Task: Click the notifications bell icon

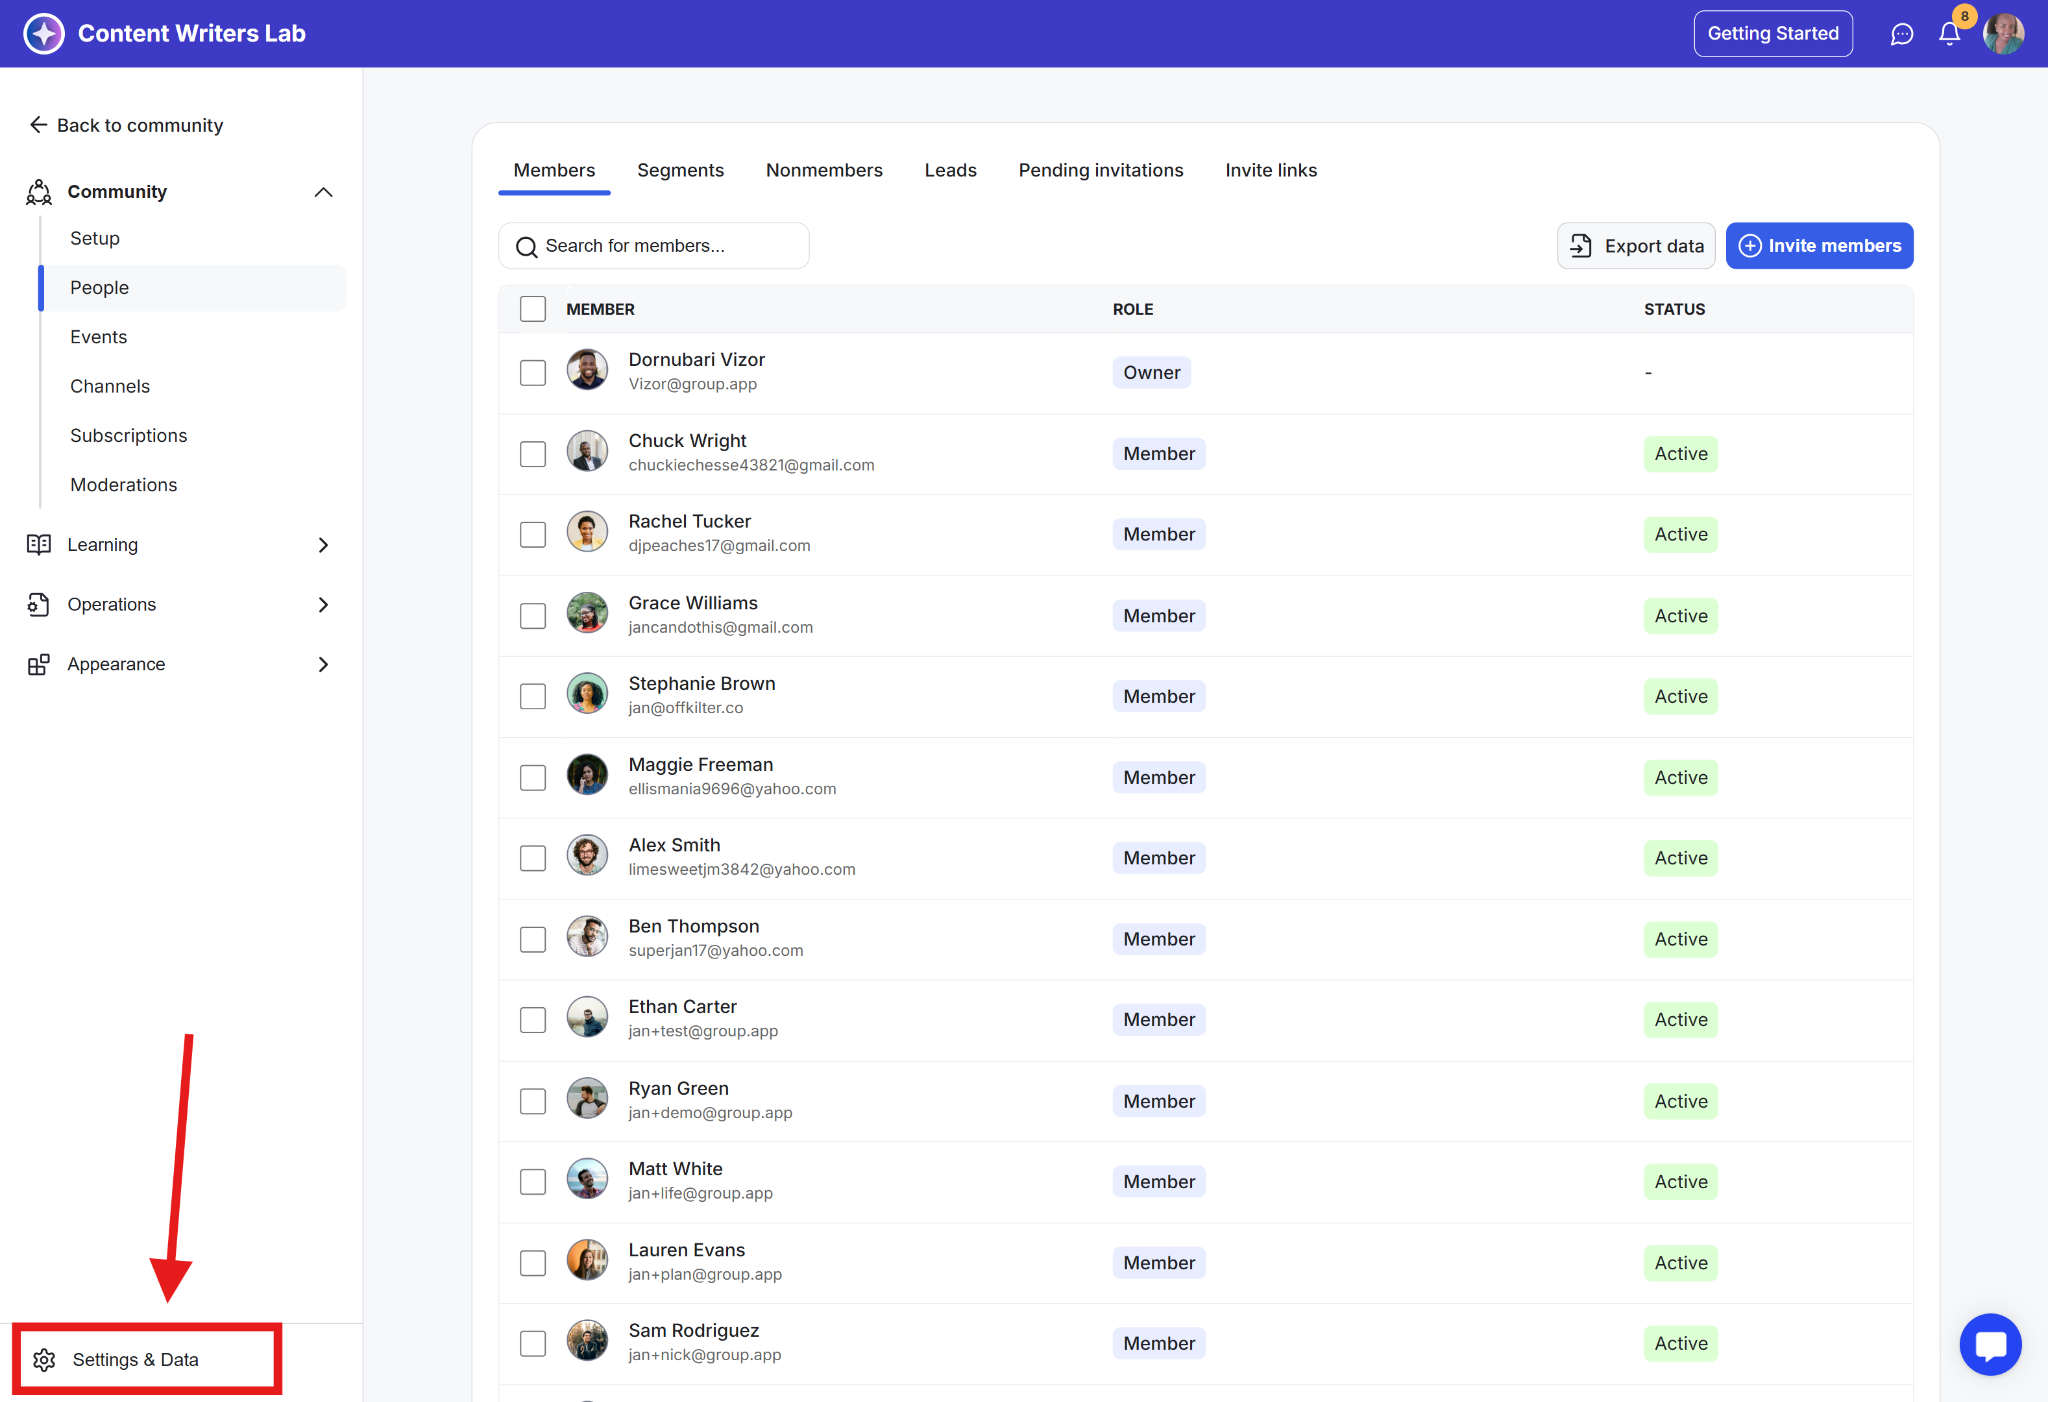Action: pyautogui.click(x=1949, y=34)
